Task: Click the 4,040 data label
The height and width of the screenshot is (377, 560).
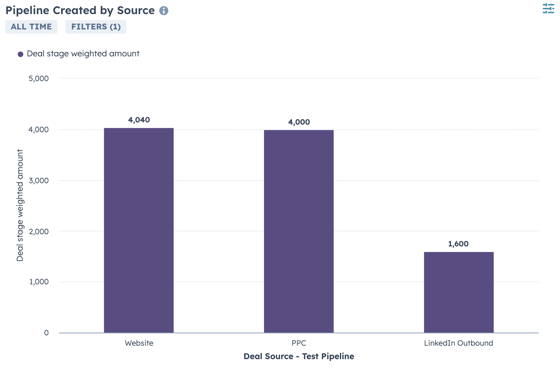Action: point(139,120)
